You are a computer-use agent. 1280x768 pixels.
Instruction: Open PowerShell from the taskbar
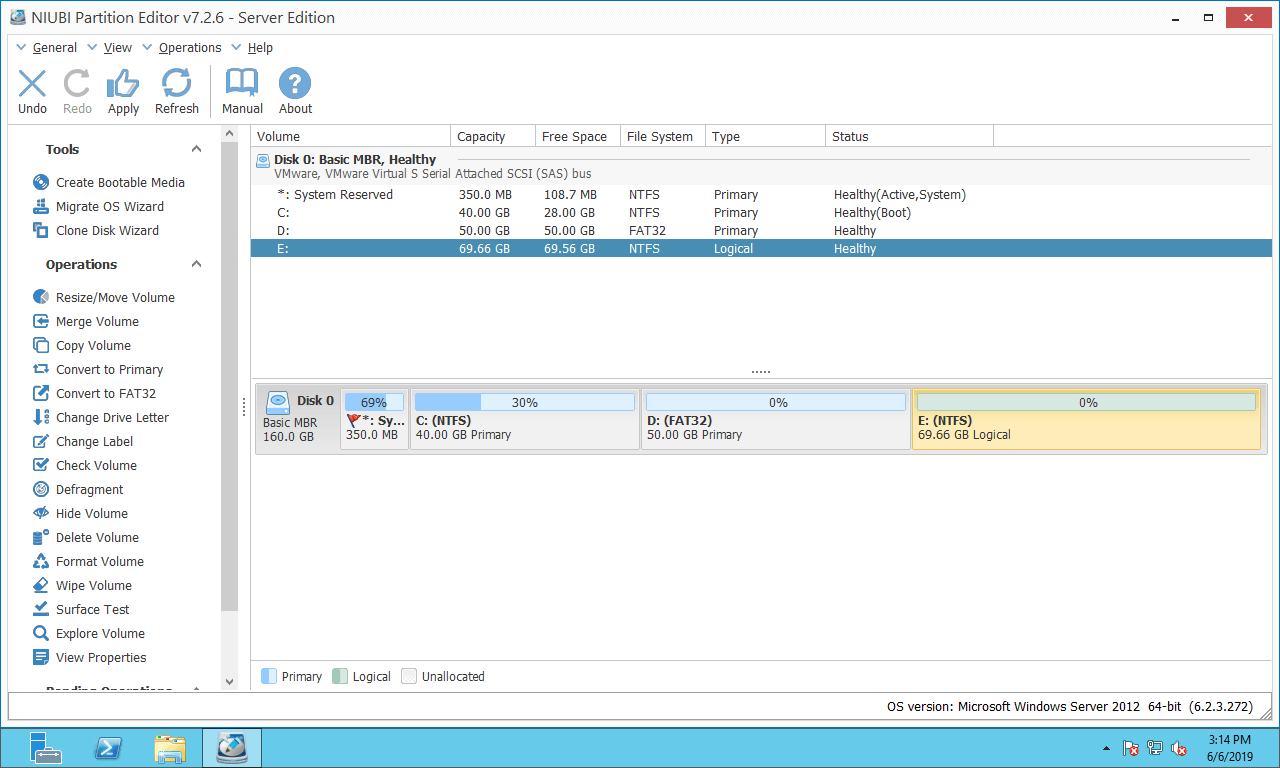(x=108, y=748)
